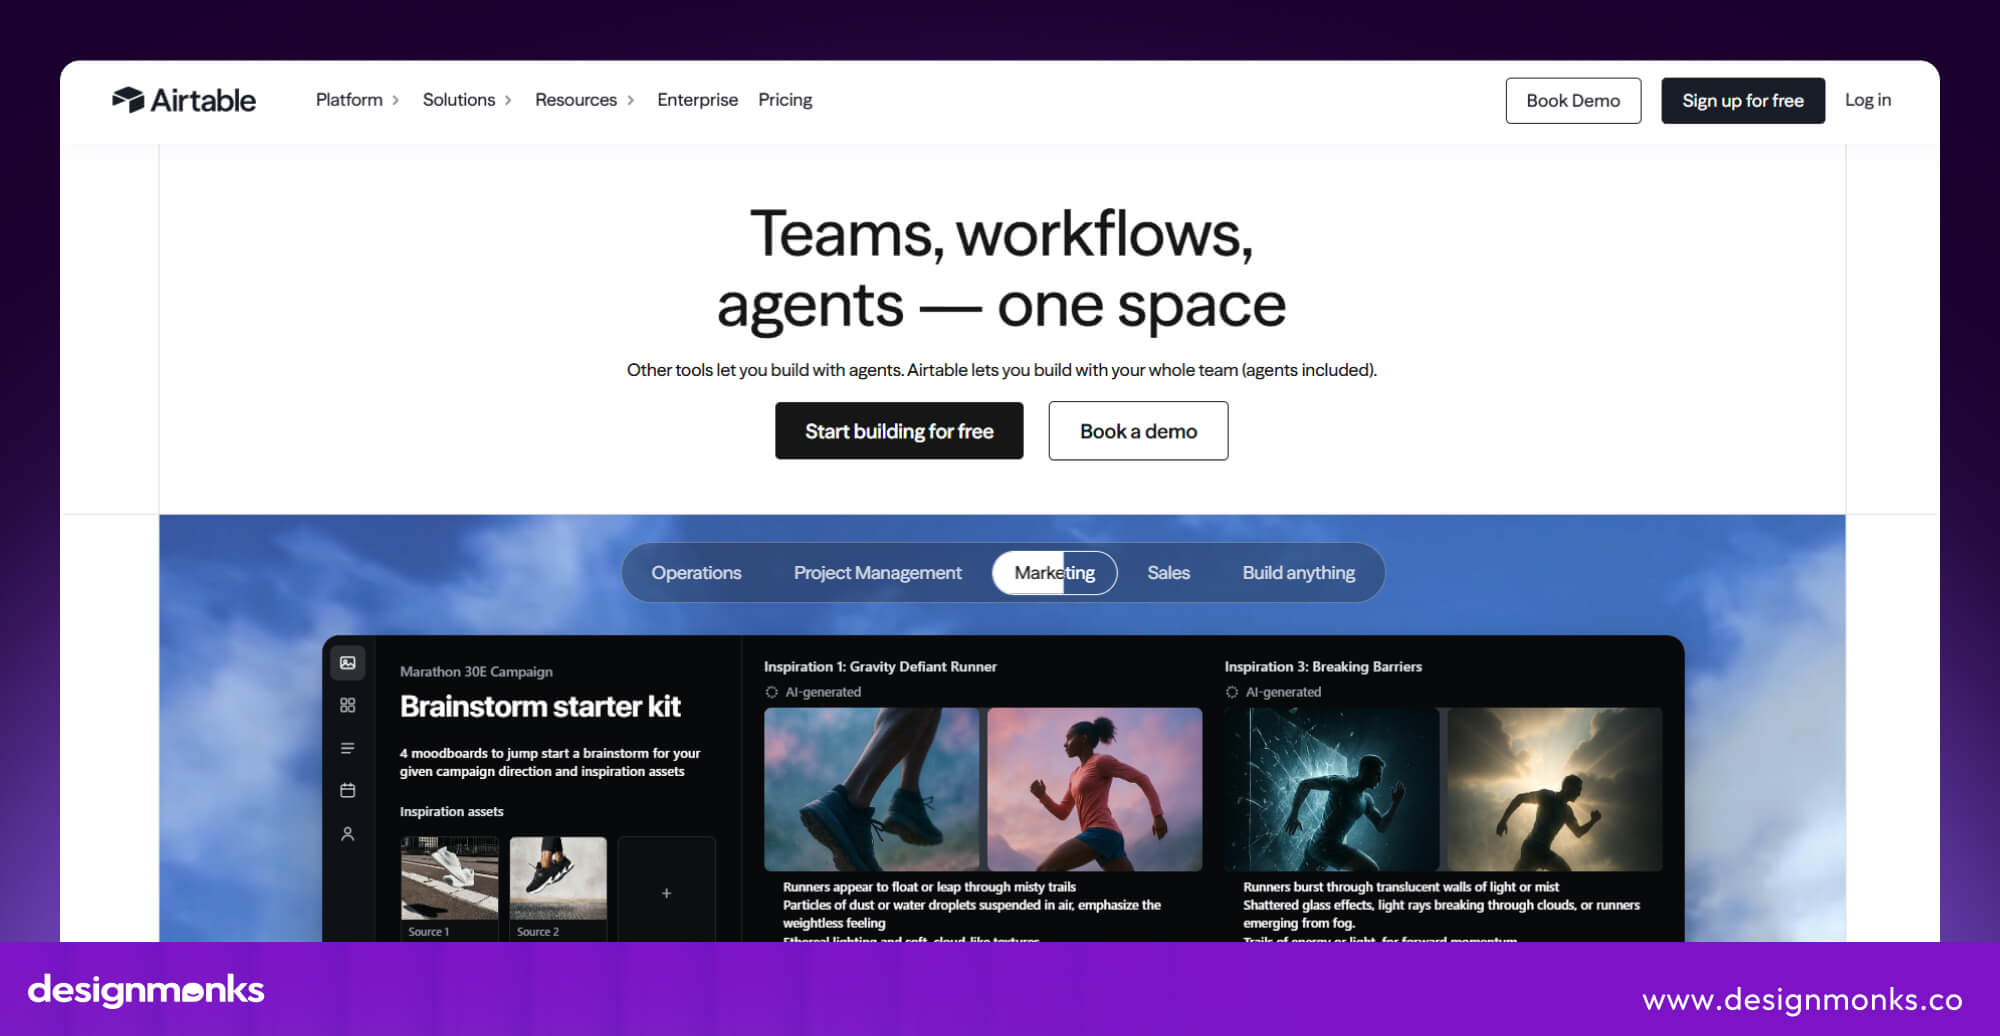Open the Log in link
The image size is (2000, 1036).
[1868, 100]
